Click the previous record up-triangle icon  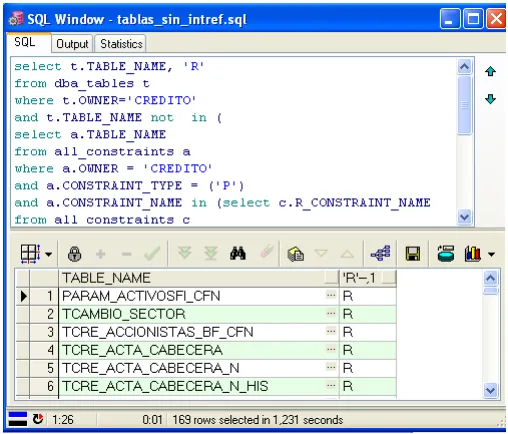[347, 255]
